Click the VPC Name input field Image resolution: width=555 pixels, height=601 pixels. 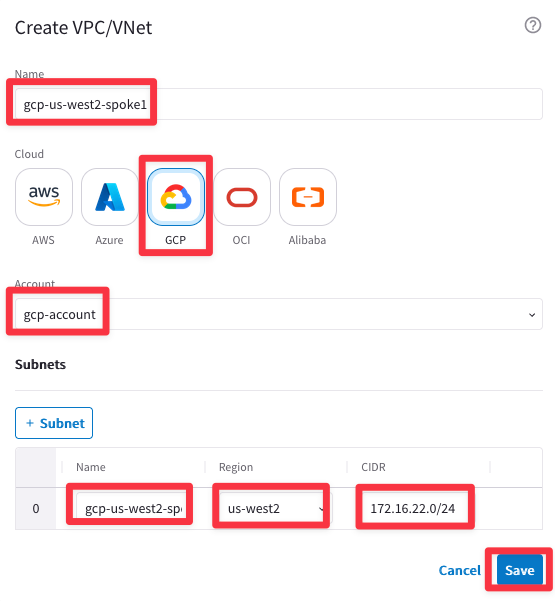pos(279,104)
